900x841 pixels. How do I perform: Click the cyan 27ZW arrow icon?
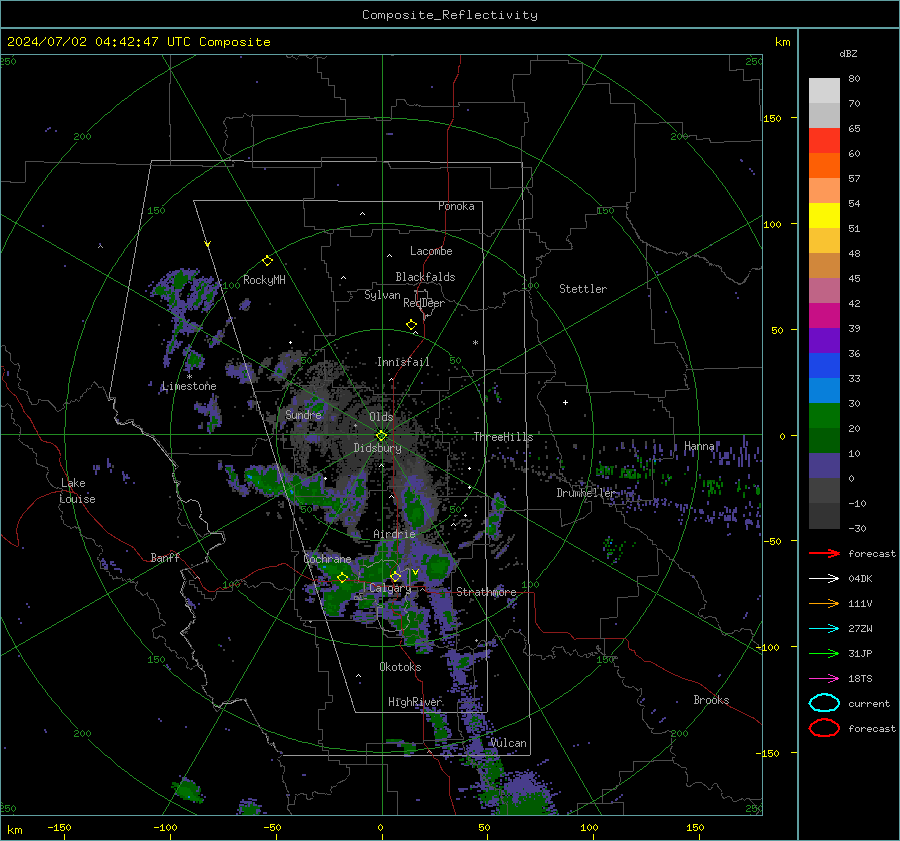[824, 629]
